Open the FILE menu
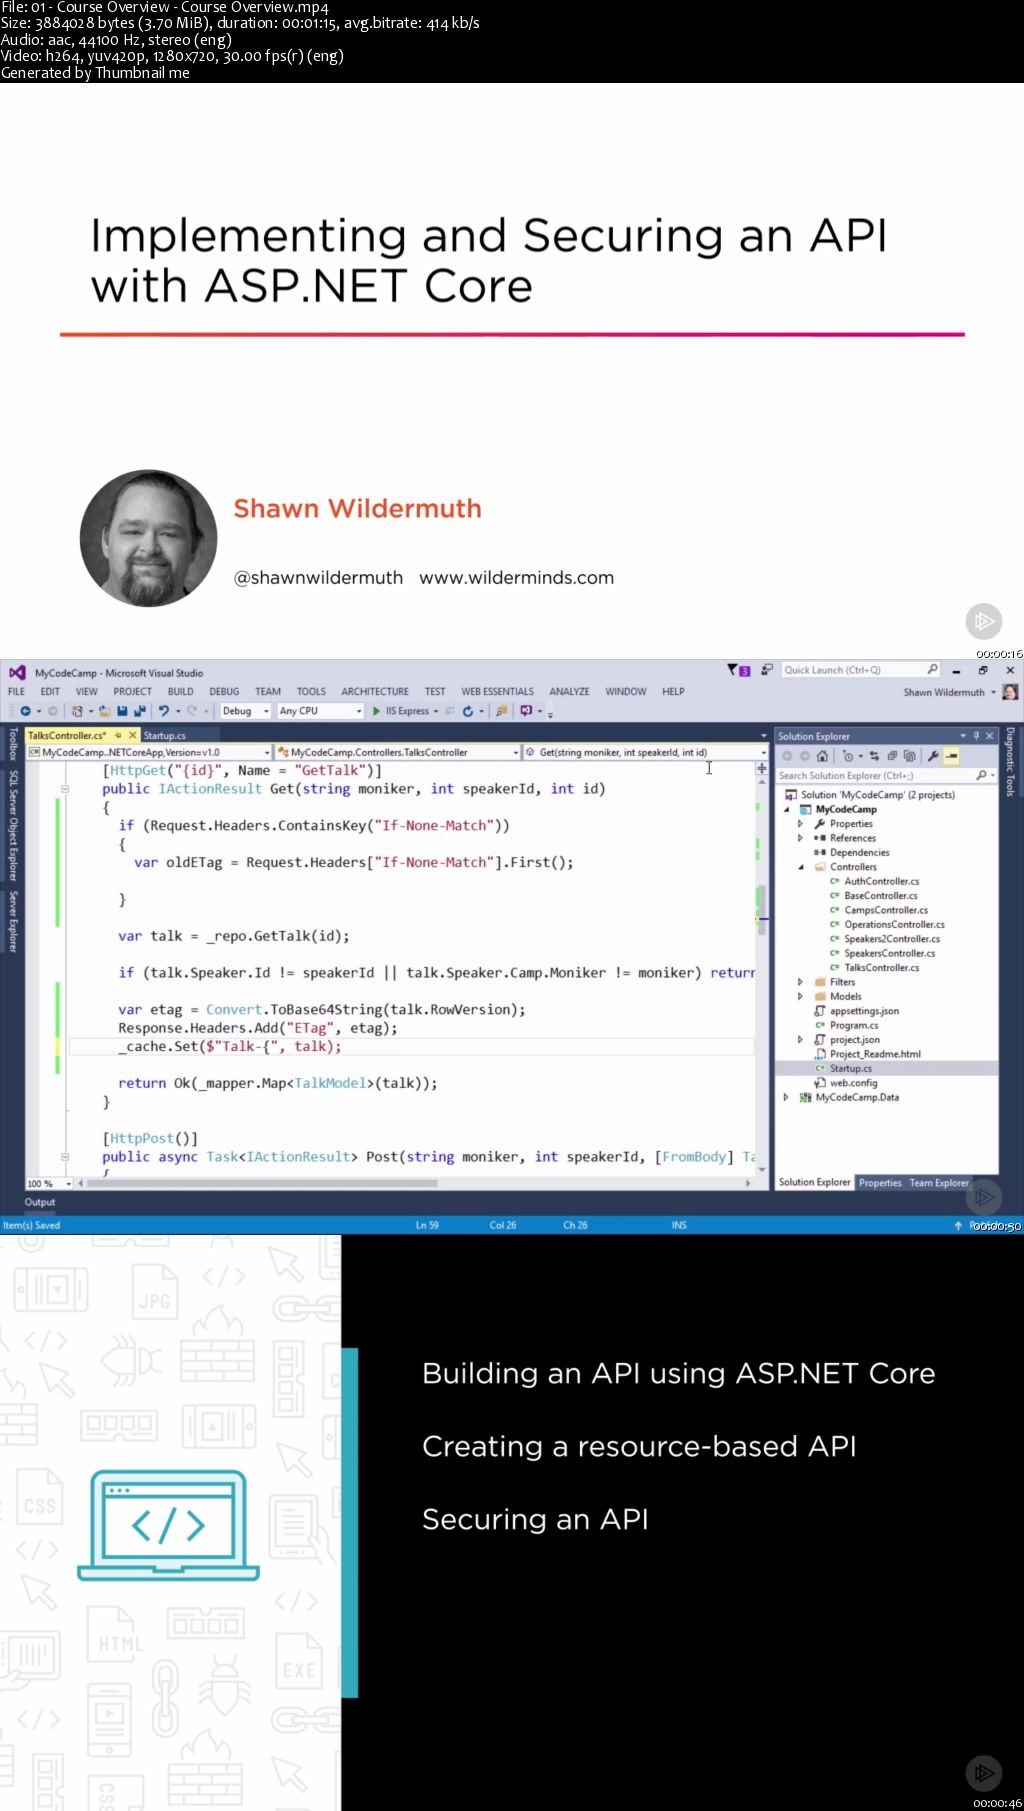 (x=17, y=691)
